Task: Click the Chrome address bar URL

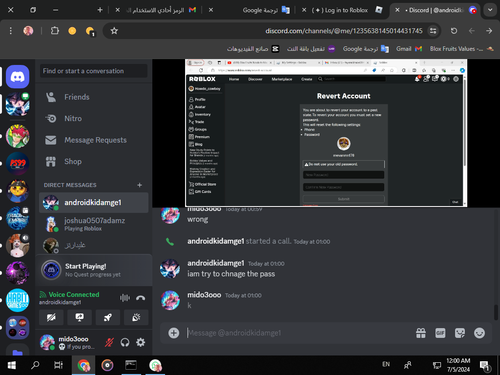Action: [344, 31]
